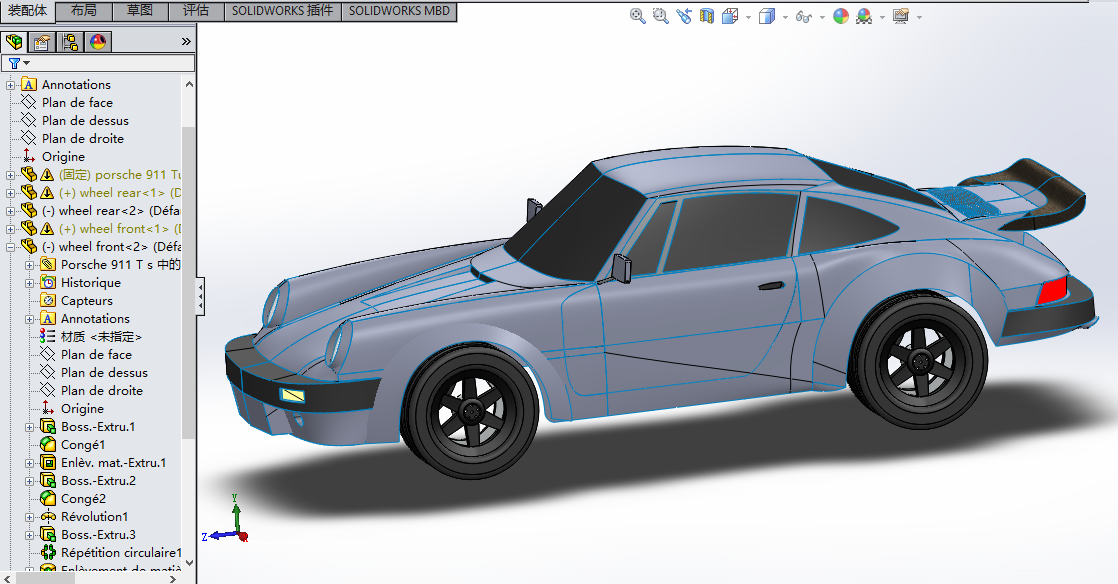Image resolution: width=1118 pixels, height=584 pixels.
Task: Click the Hide/Show Items glasses icon
Action: point(804,16)
